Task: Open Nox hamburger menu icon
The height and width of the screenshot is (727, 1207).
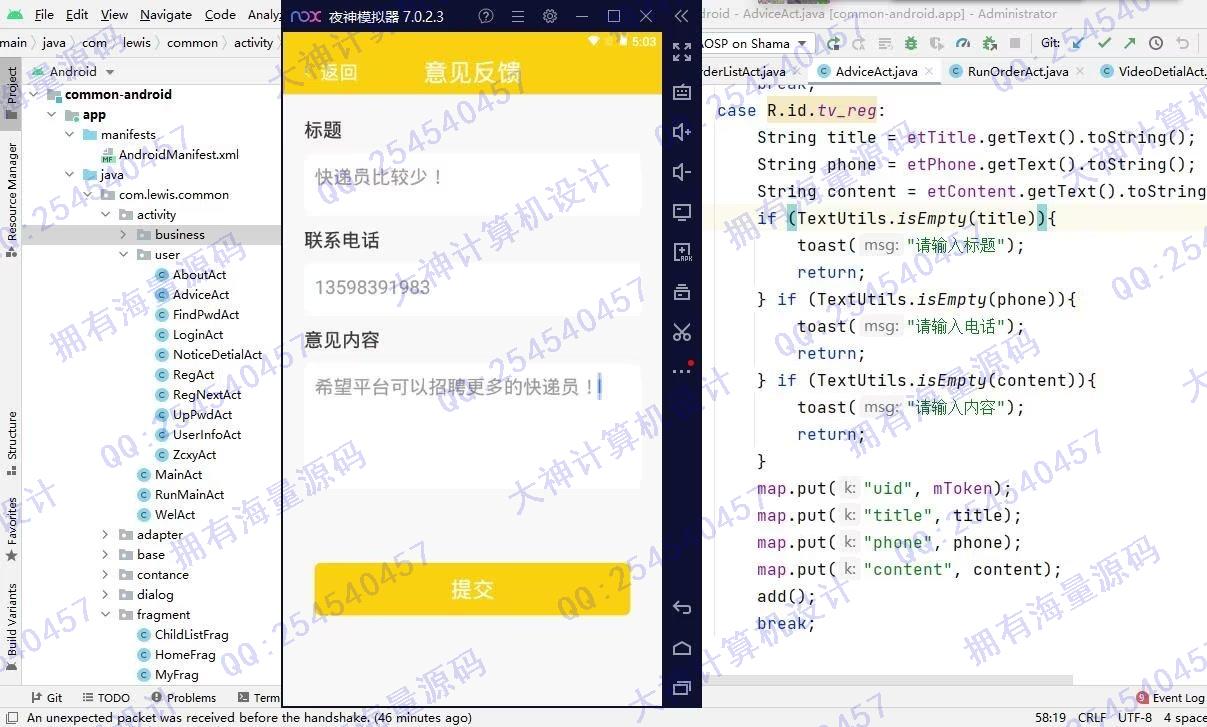Action: [518, 16]
